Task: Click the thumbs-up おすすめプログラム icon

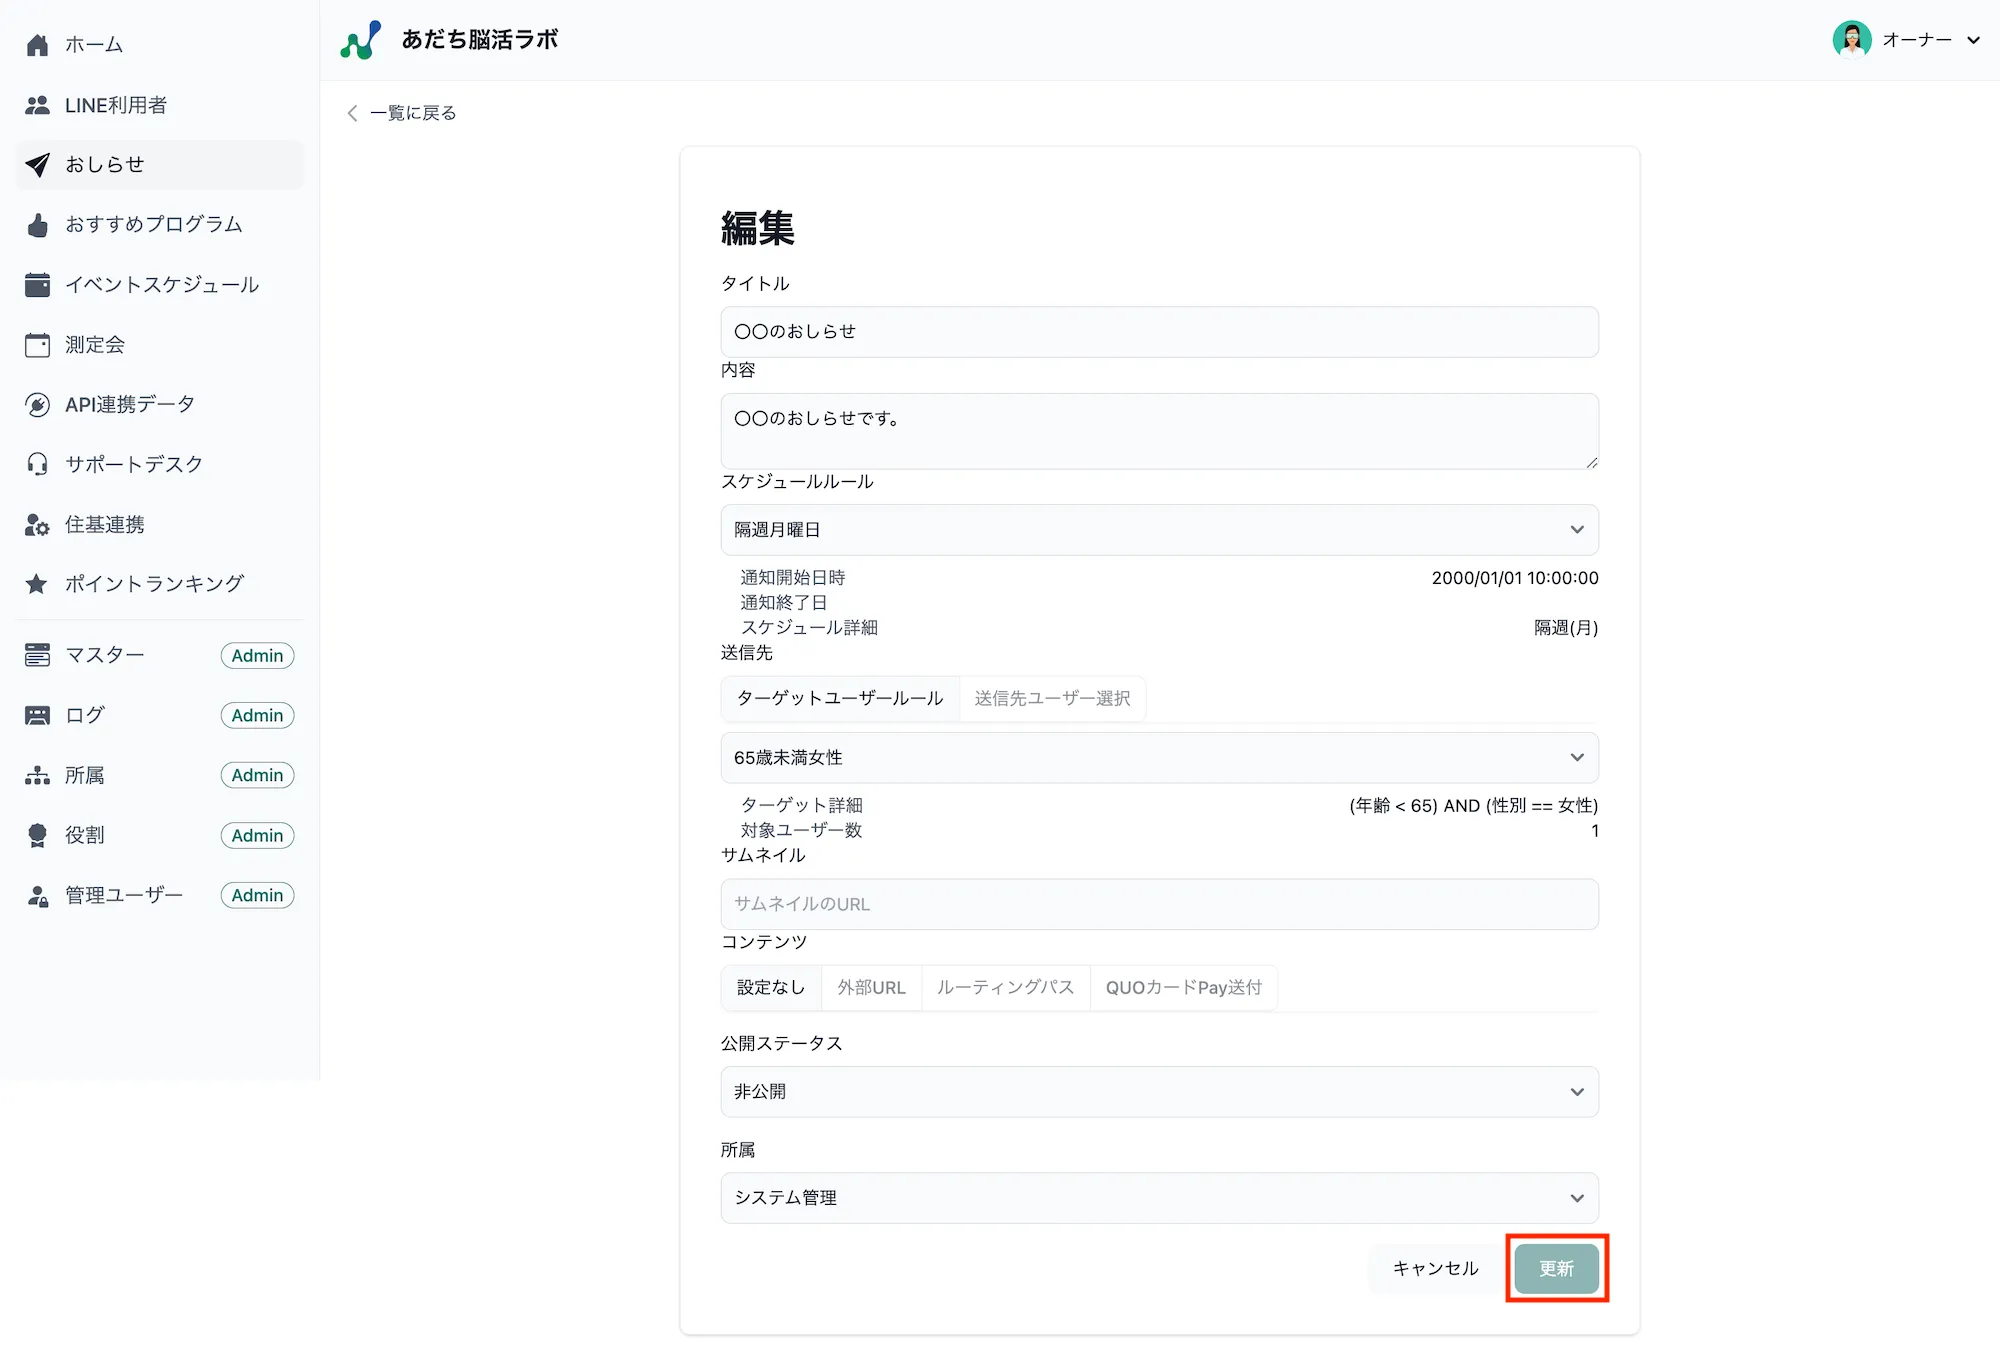Action: 37,225
